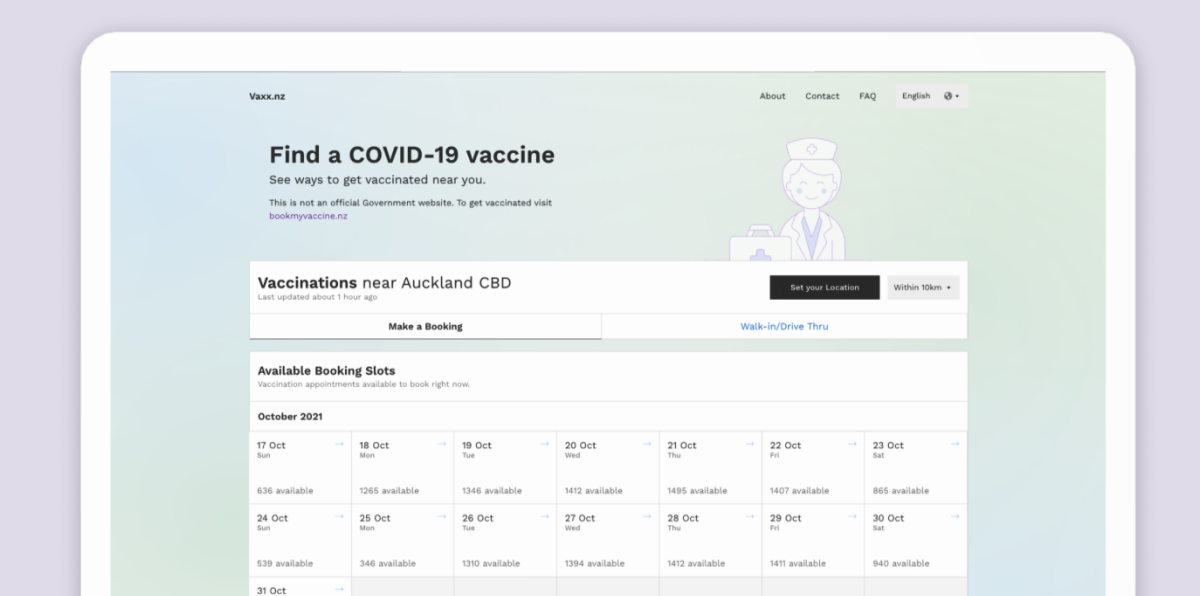
Task: Select the 19 Oct date label
Action: pos(477,445)
